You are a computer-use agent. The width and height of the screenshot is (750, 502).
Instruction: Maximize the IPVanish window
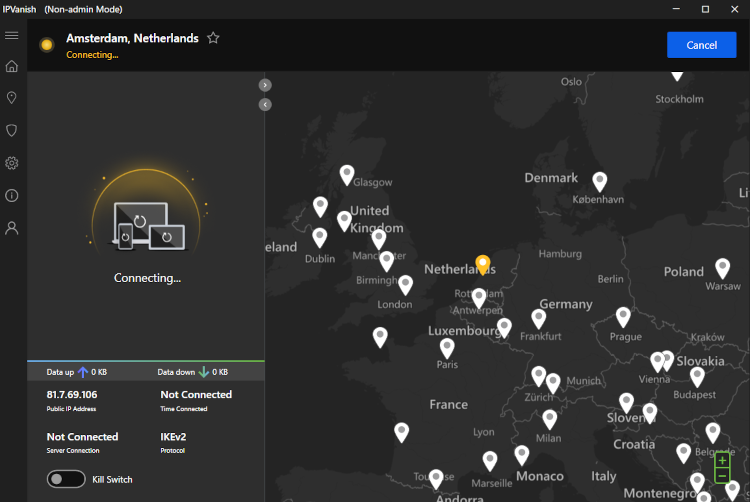pos(705,9)
